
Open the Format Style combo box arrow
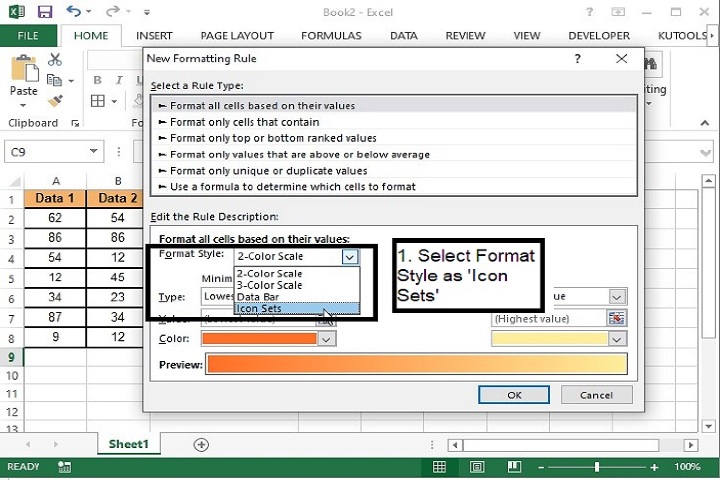(x=349, y=257)
